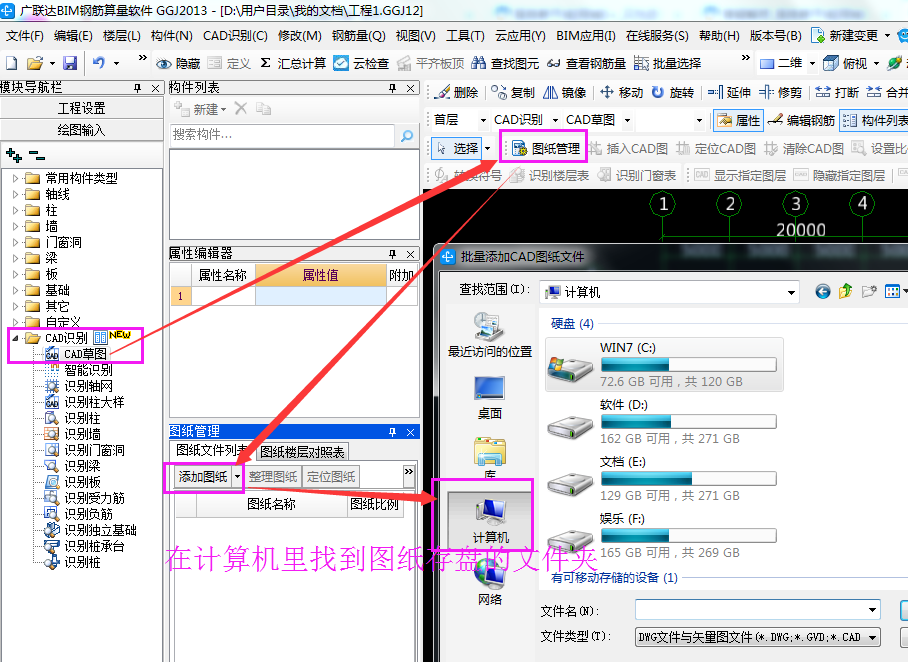The image size is (908, 662).
Task: Toggle the 构件列表 panel button
Action: pyautogui.click(x=874, y=120)
